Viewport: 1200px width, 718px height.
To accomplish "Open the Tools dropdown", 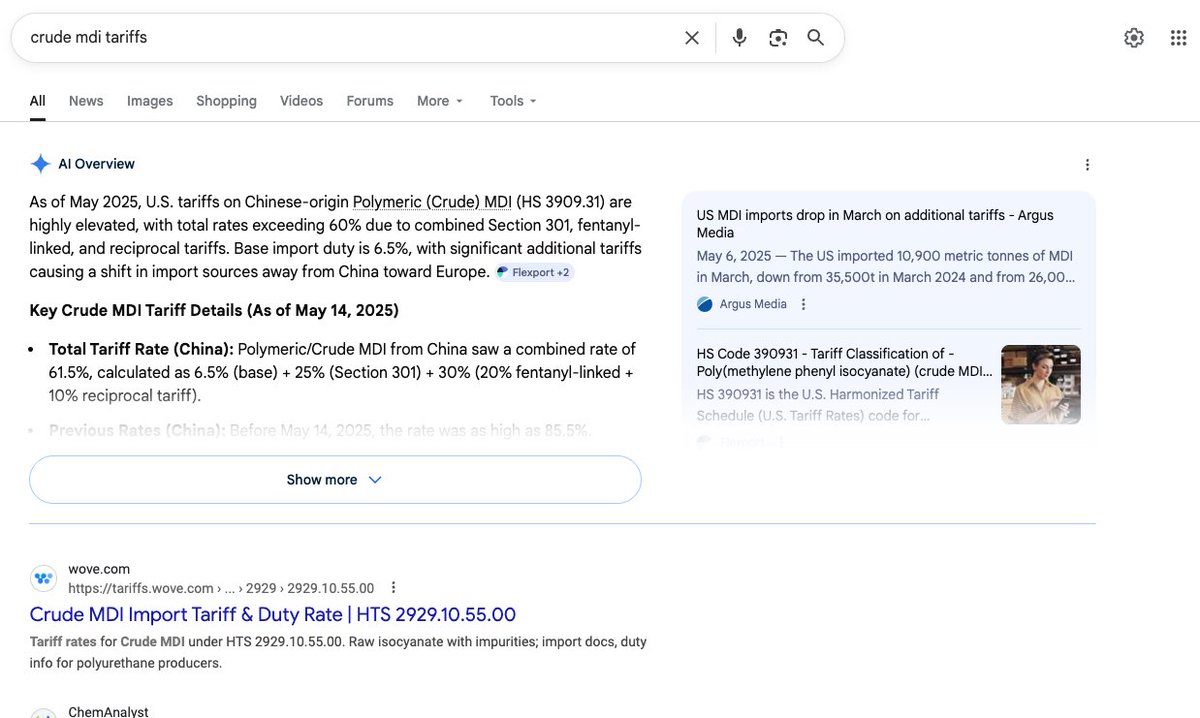I will (x=513, y=101).
